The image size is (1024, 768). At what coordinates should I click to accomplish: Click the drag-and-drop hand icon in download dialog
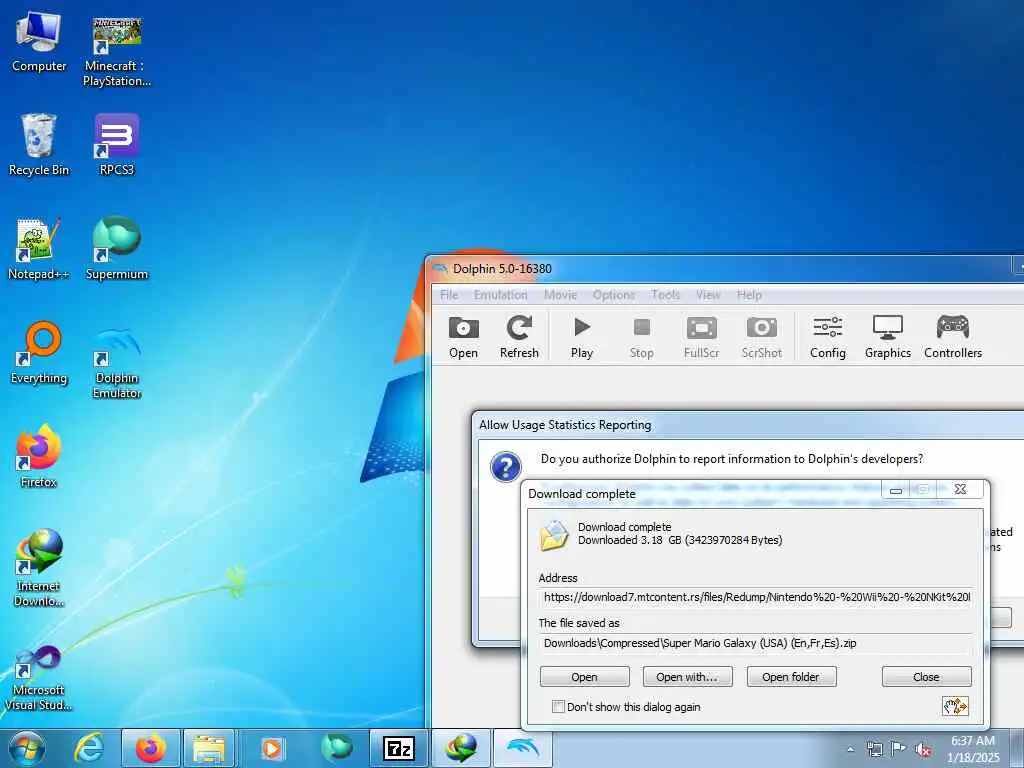point(955,706)
